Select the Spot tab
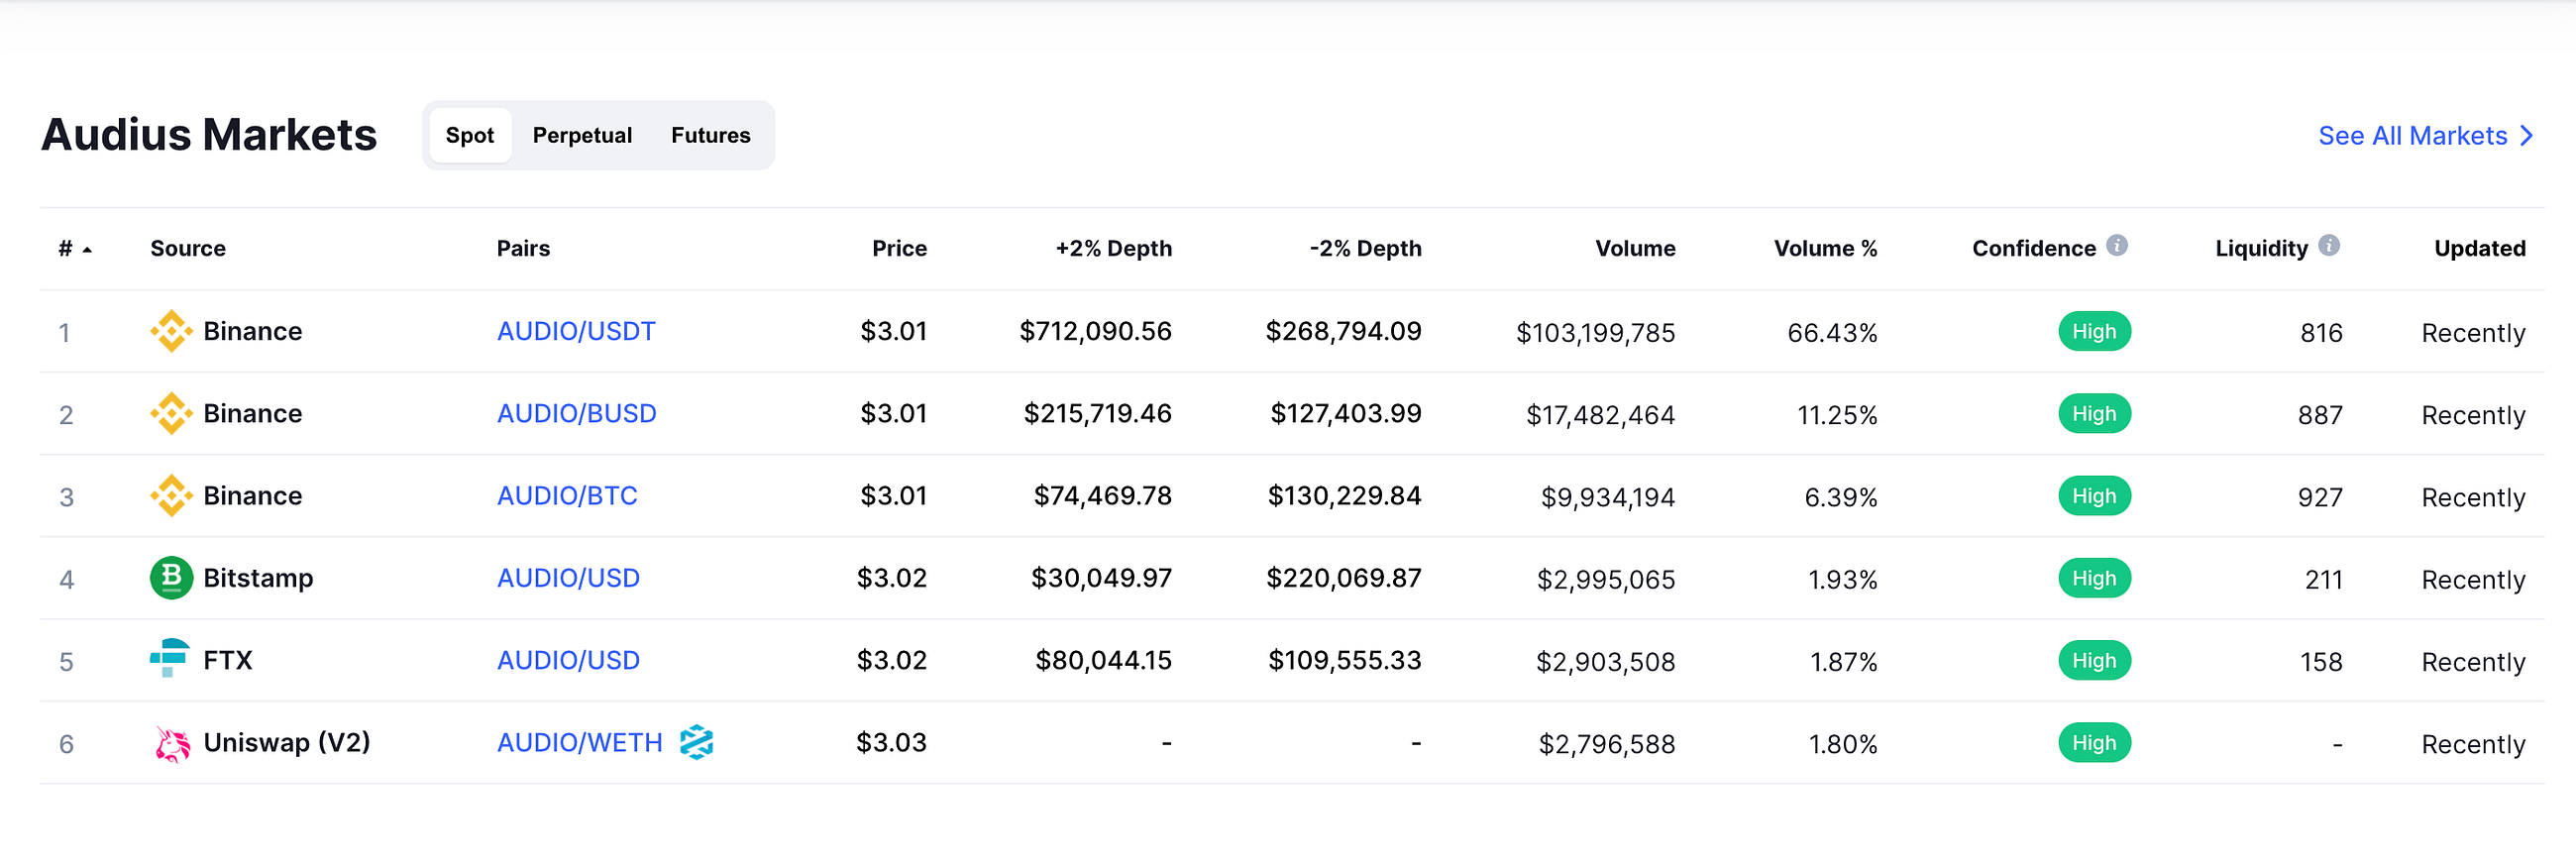 470,136
